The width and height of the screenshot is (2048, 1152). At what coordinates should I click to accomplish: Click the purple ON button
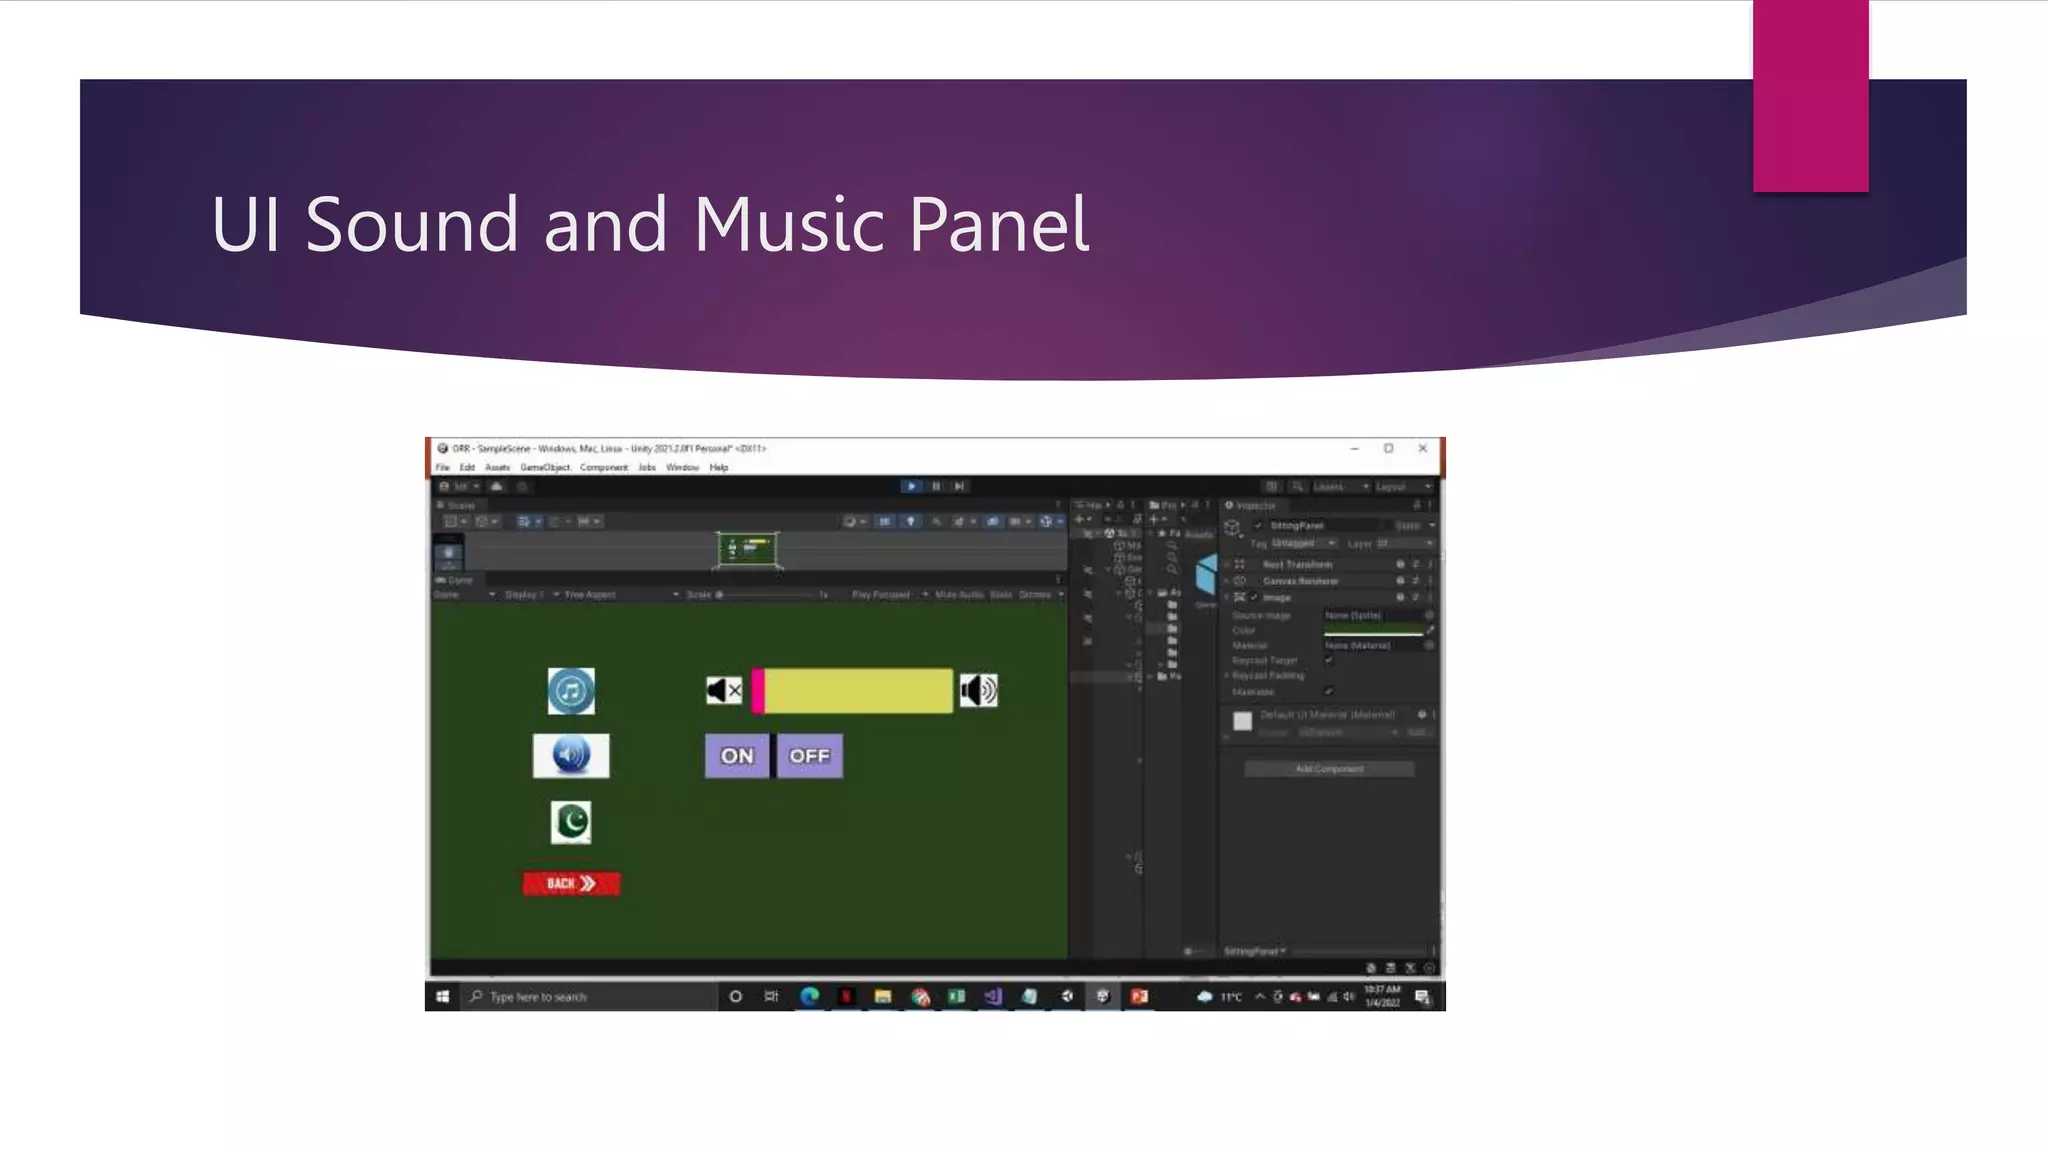click(x=737, y=756)
